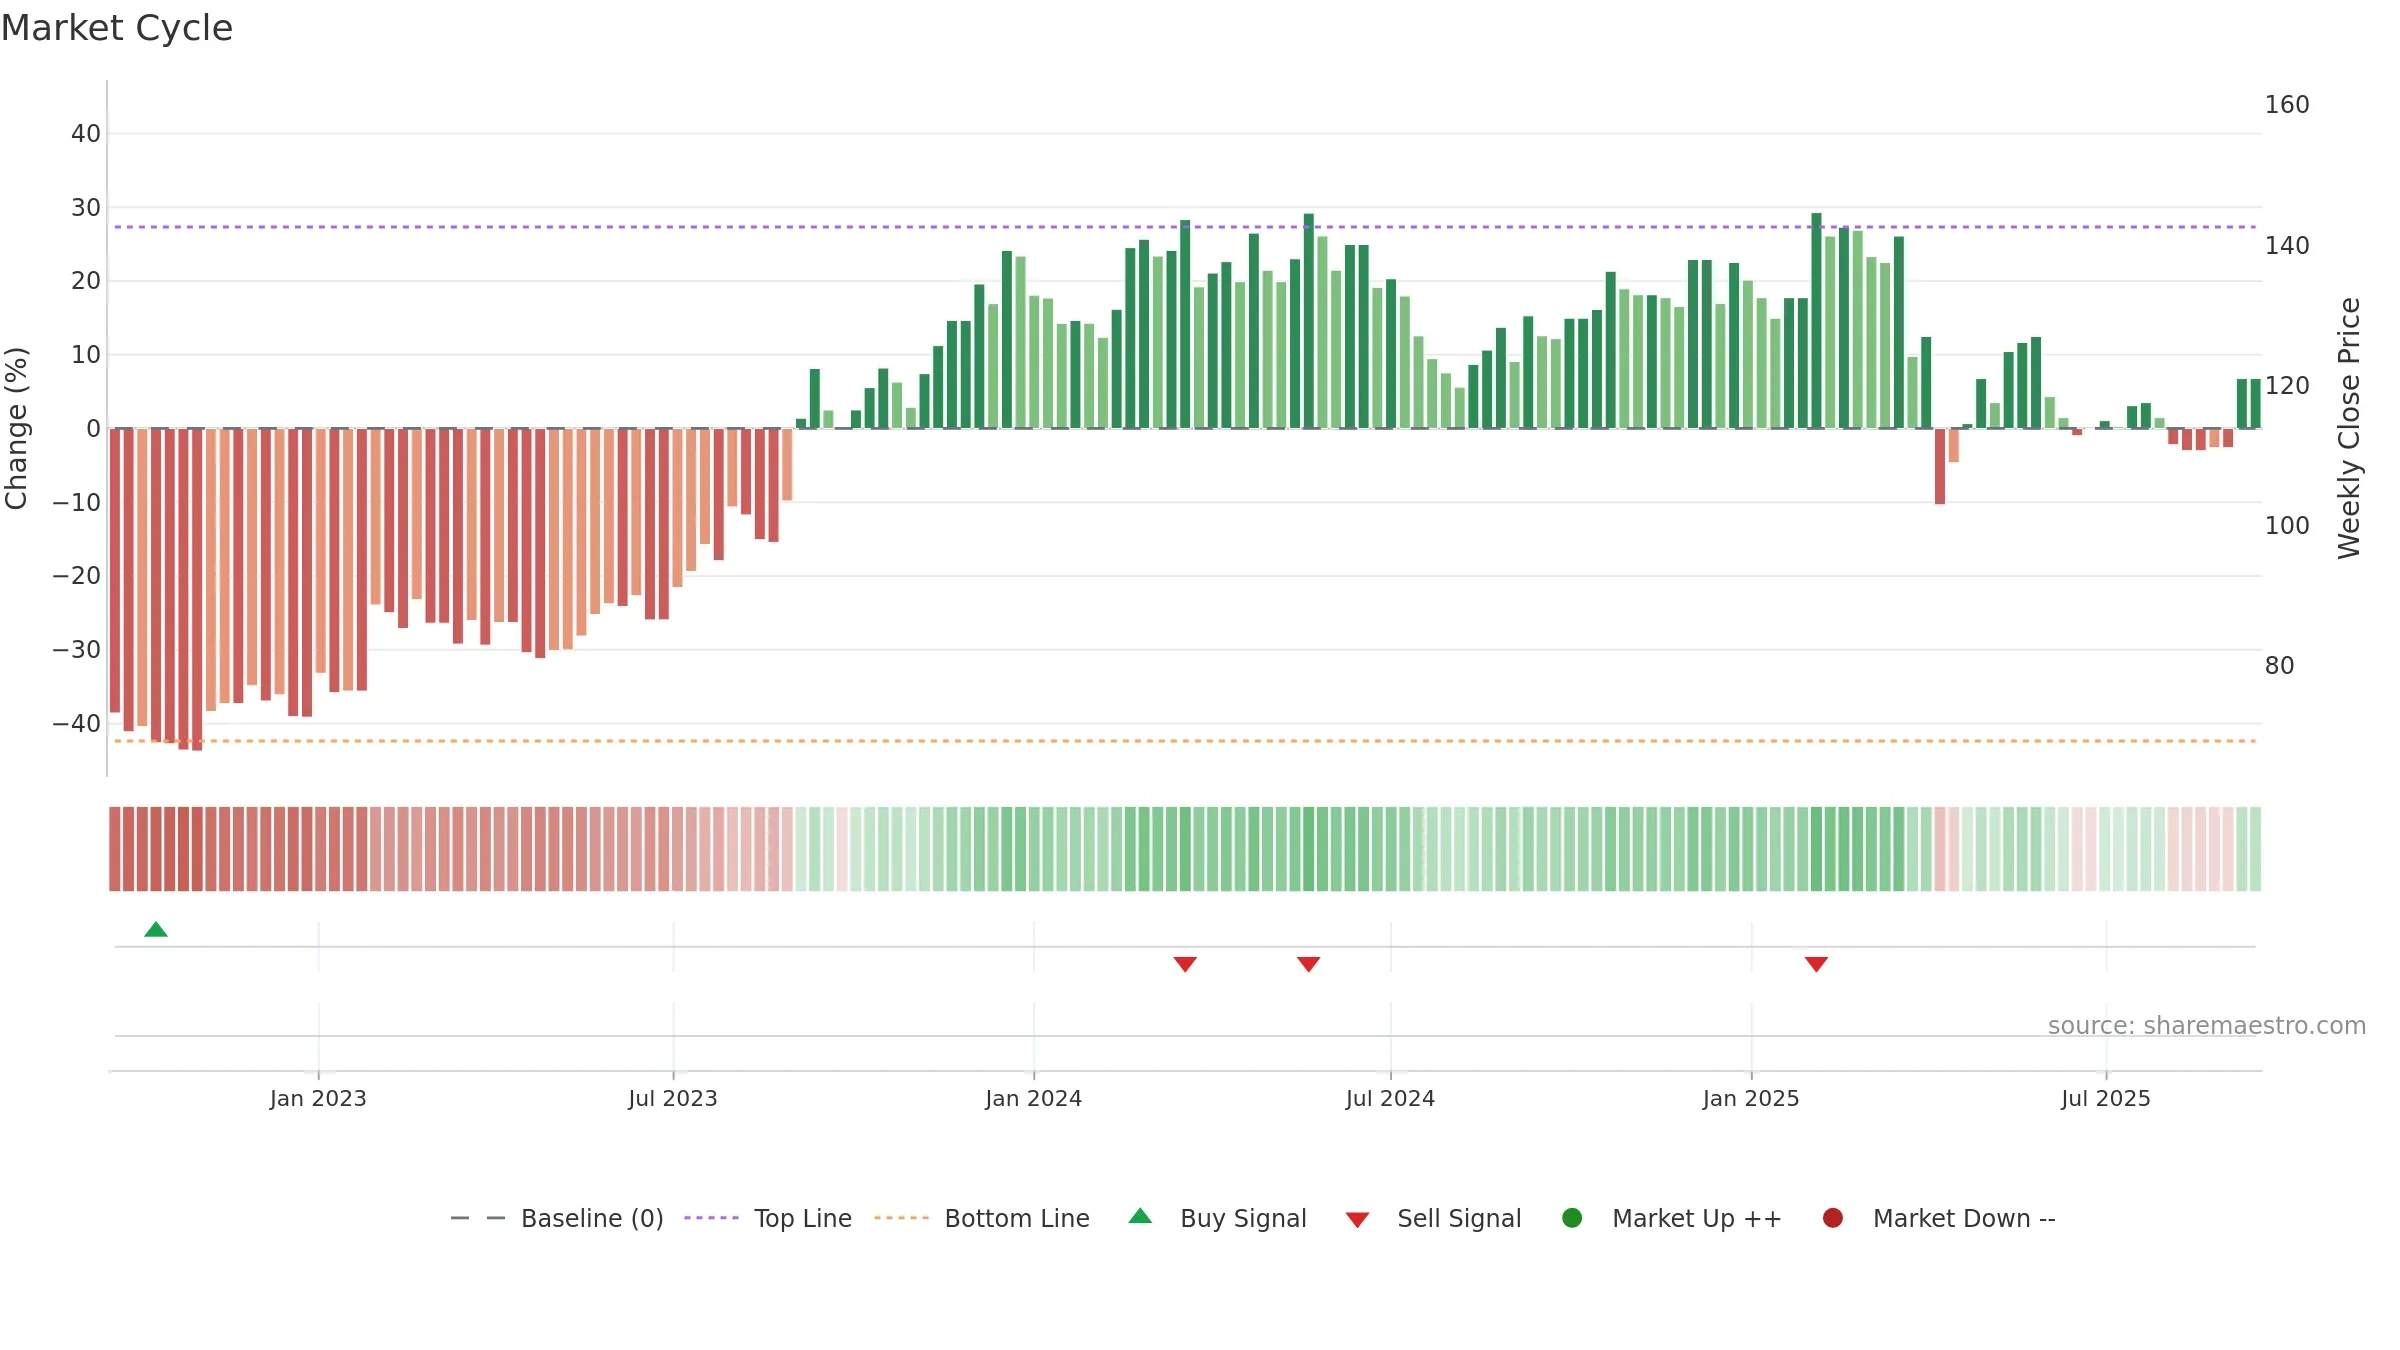
Task: Click the gray dashed Baseline swatch in the legend
Action: pyautogui.click(x=478, y=1218)
